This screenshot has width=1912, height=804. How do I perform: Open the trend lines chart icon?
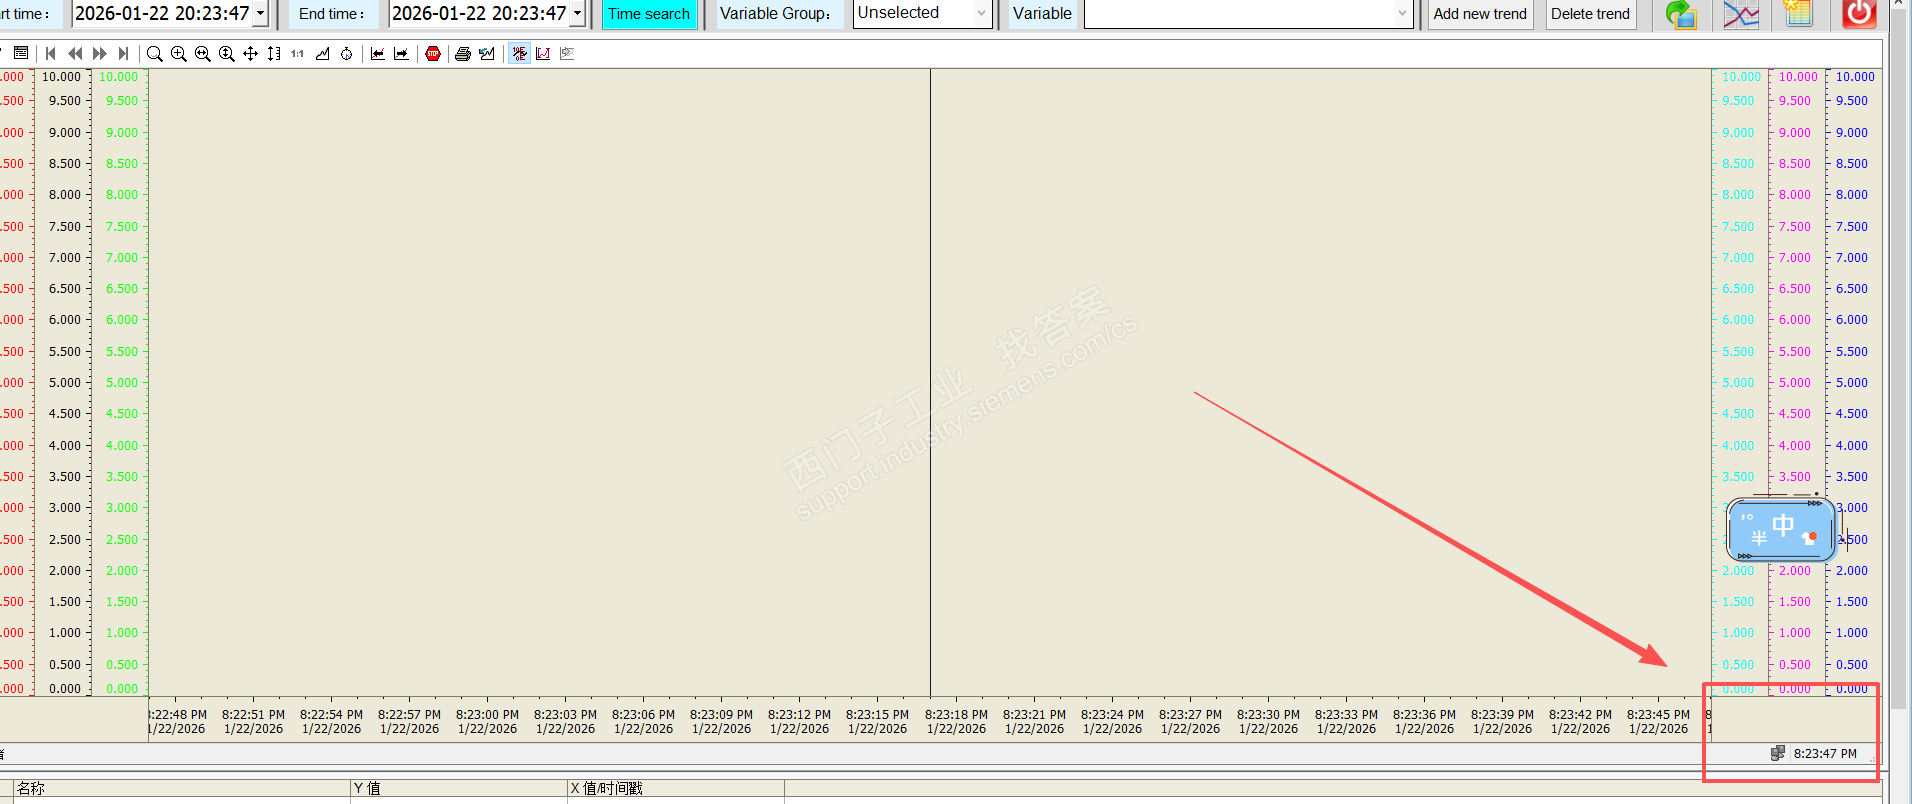pos(1741,14)
